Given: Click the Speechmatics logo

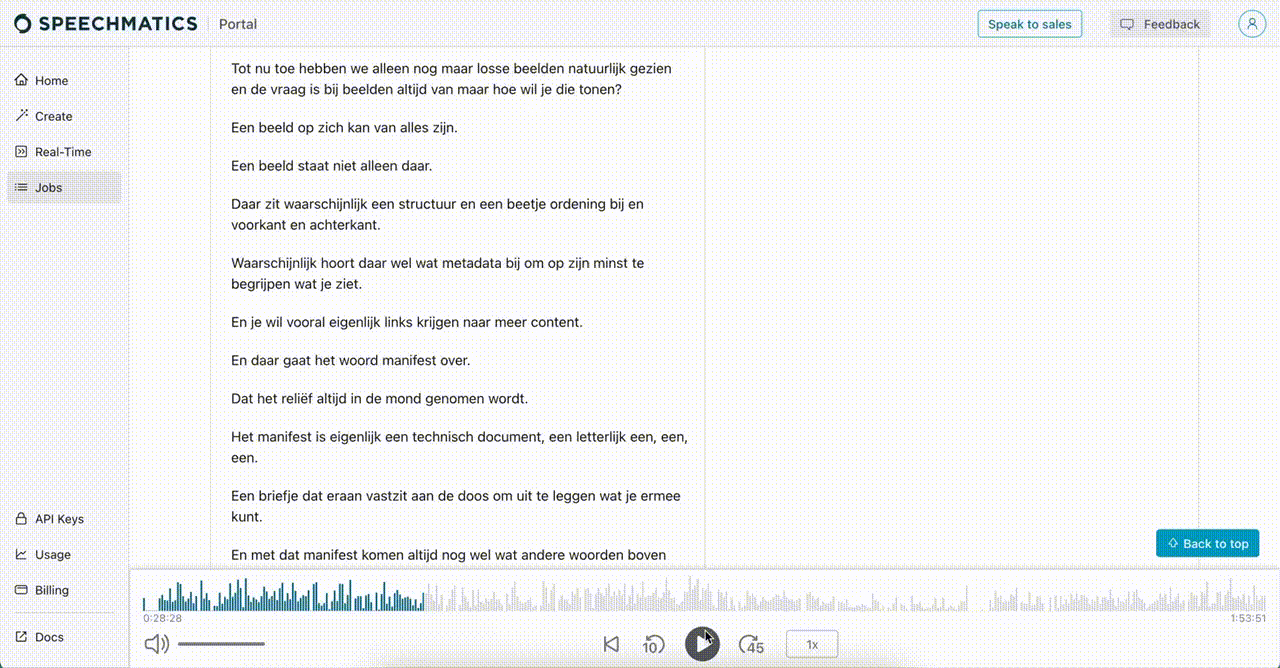Looking at the screenshot, I should click(x=106, y=24).
